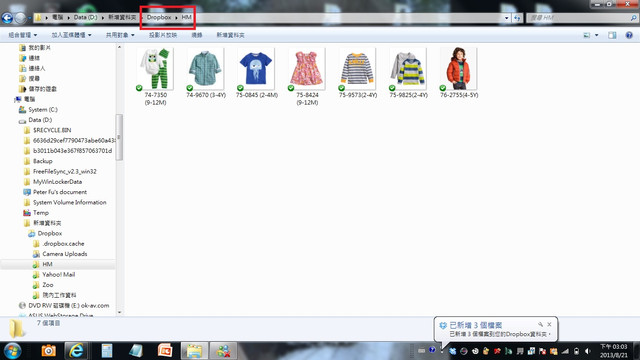This screenshot has height=360, width=640.
Task: Open the 組合管理 organize menu
Action: [22, 35]
